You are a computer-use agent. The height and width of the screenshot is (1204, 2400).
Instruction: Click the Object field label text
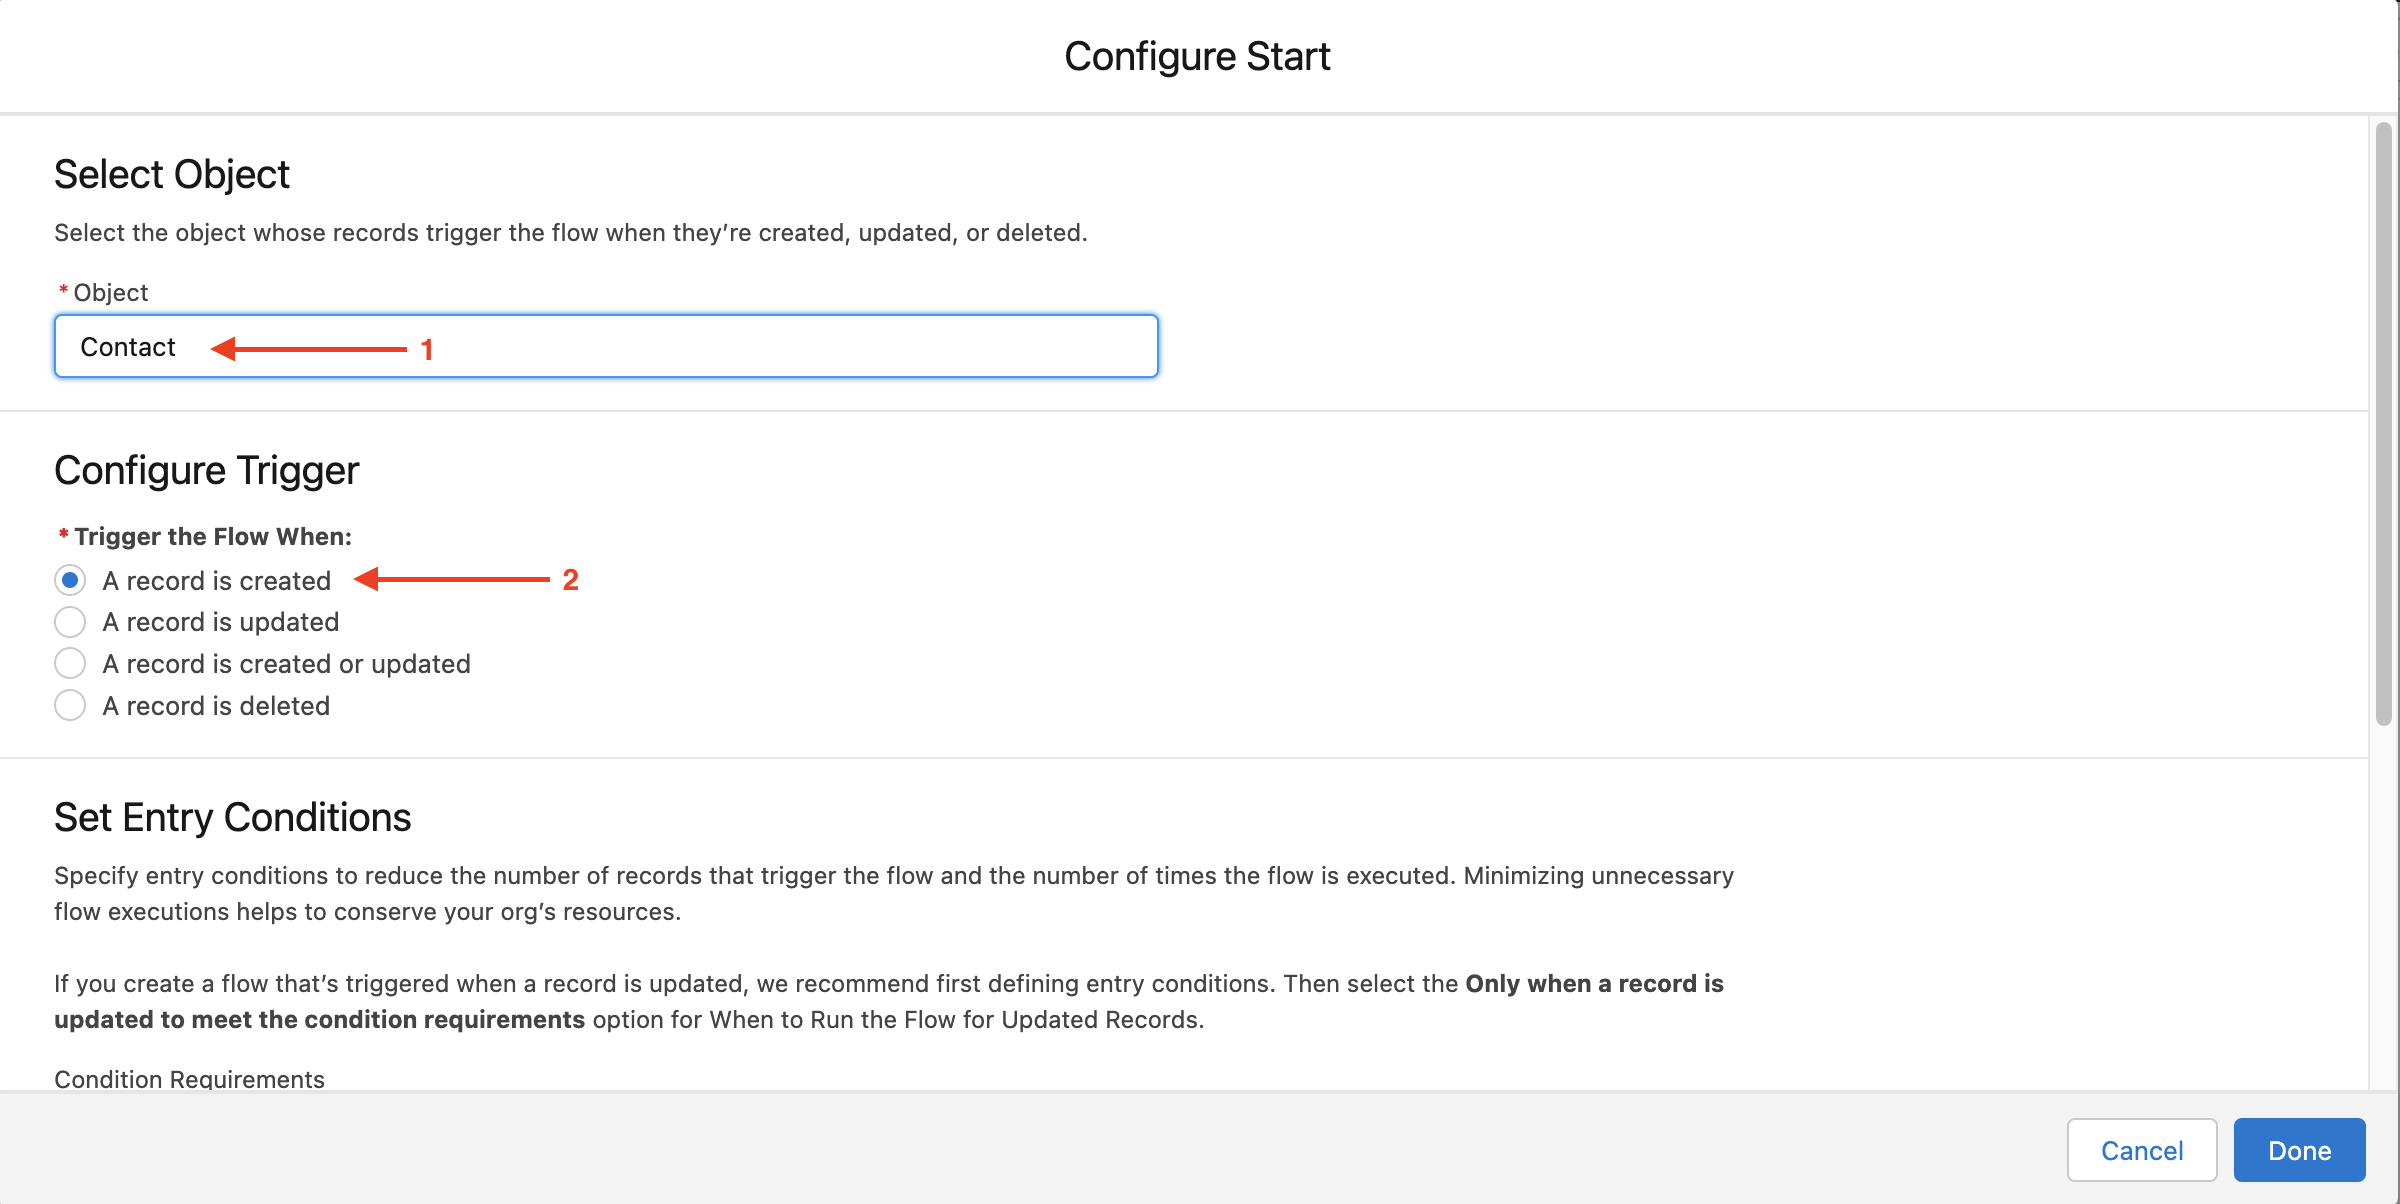tap(110, 291)
